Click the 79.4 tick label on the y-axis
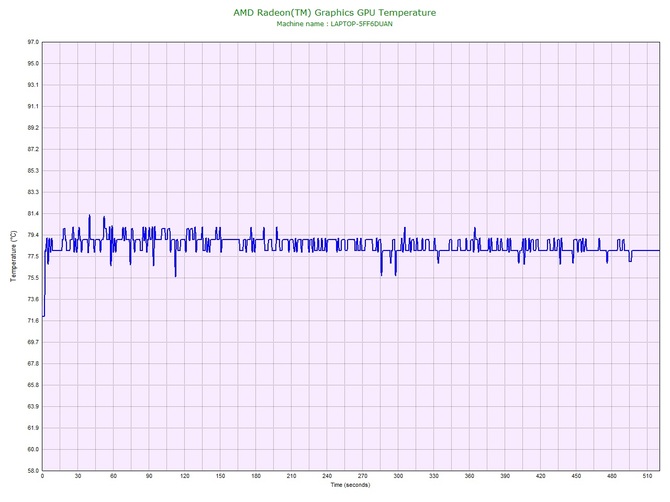Viewport: 670px width, 502px height. click(32, 235)
